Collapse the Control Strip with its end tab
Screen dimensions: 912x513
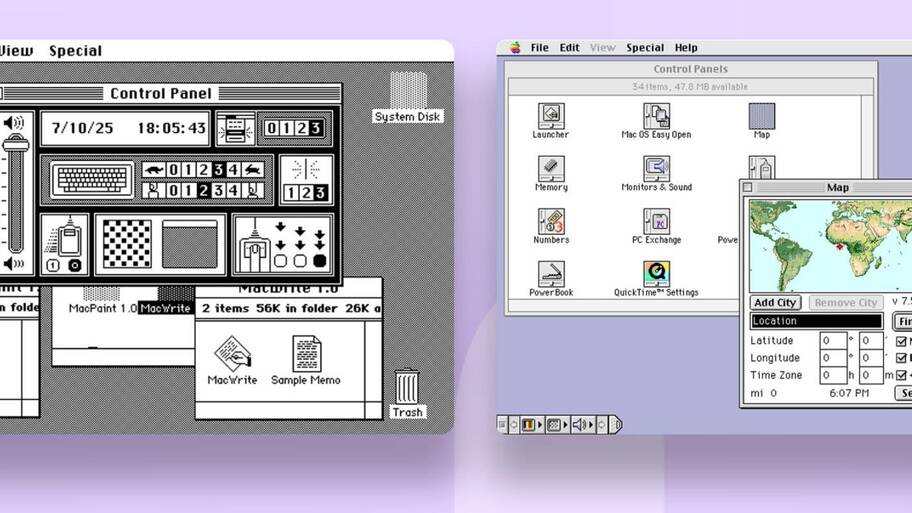click(x=618, y=425)
